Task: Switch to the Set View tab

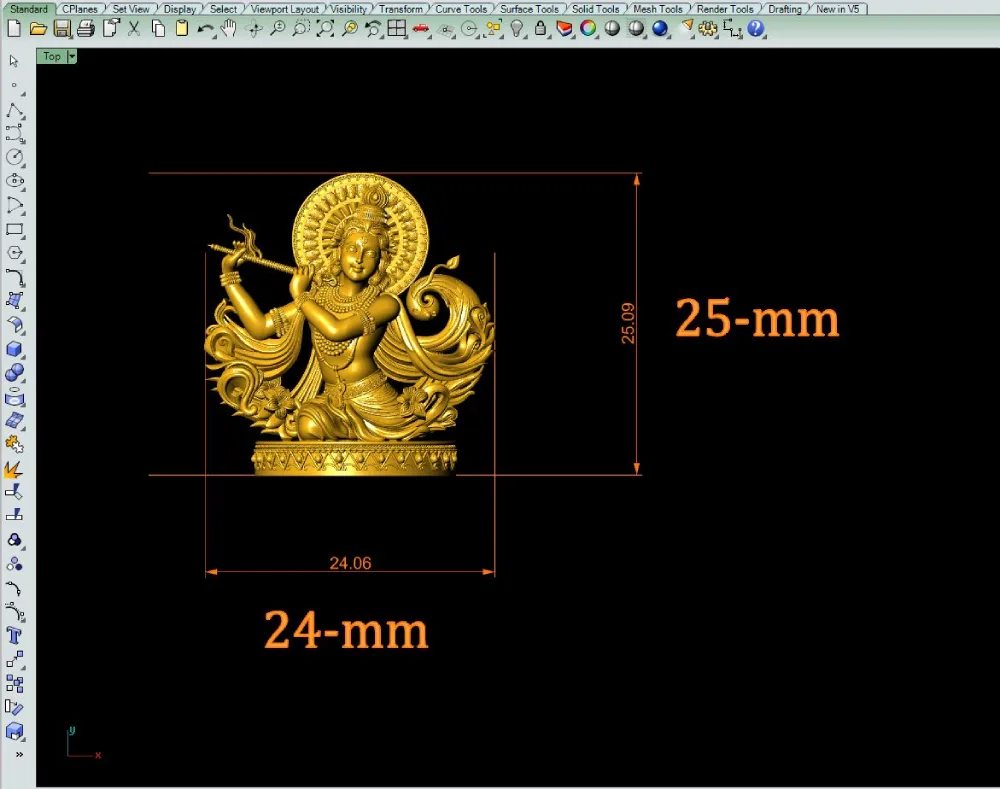Action: click(131, 9)
